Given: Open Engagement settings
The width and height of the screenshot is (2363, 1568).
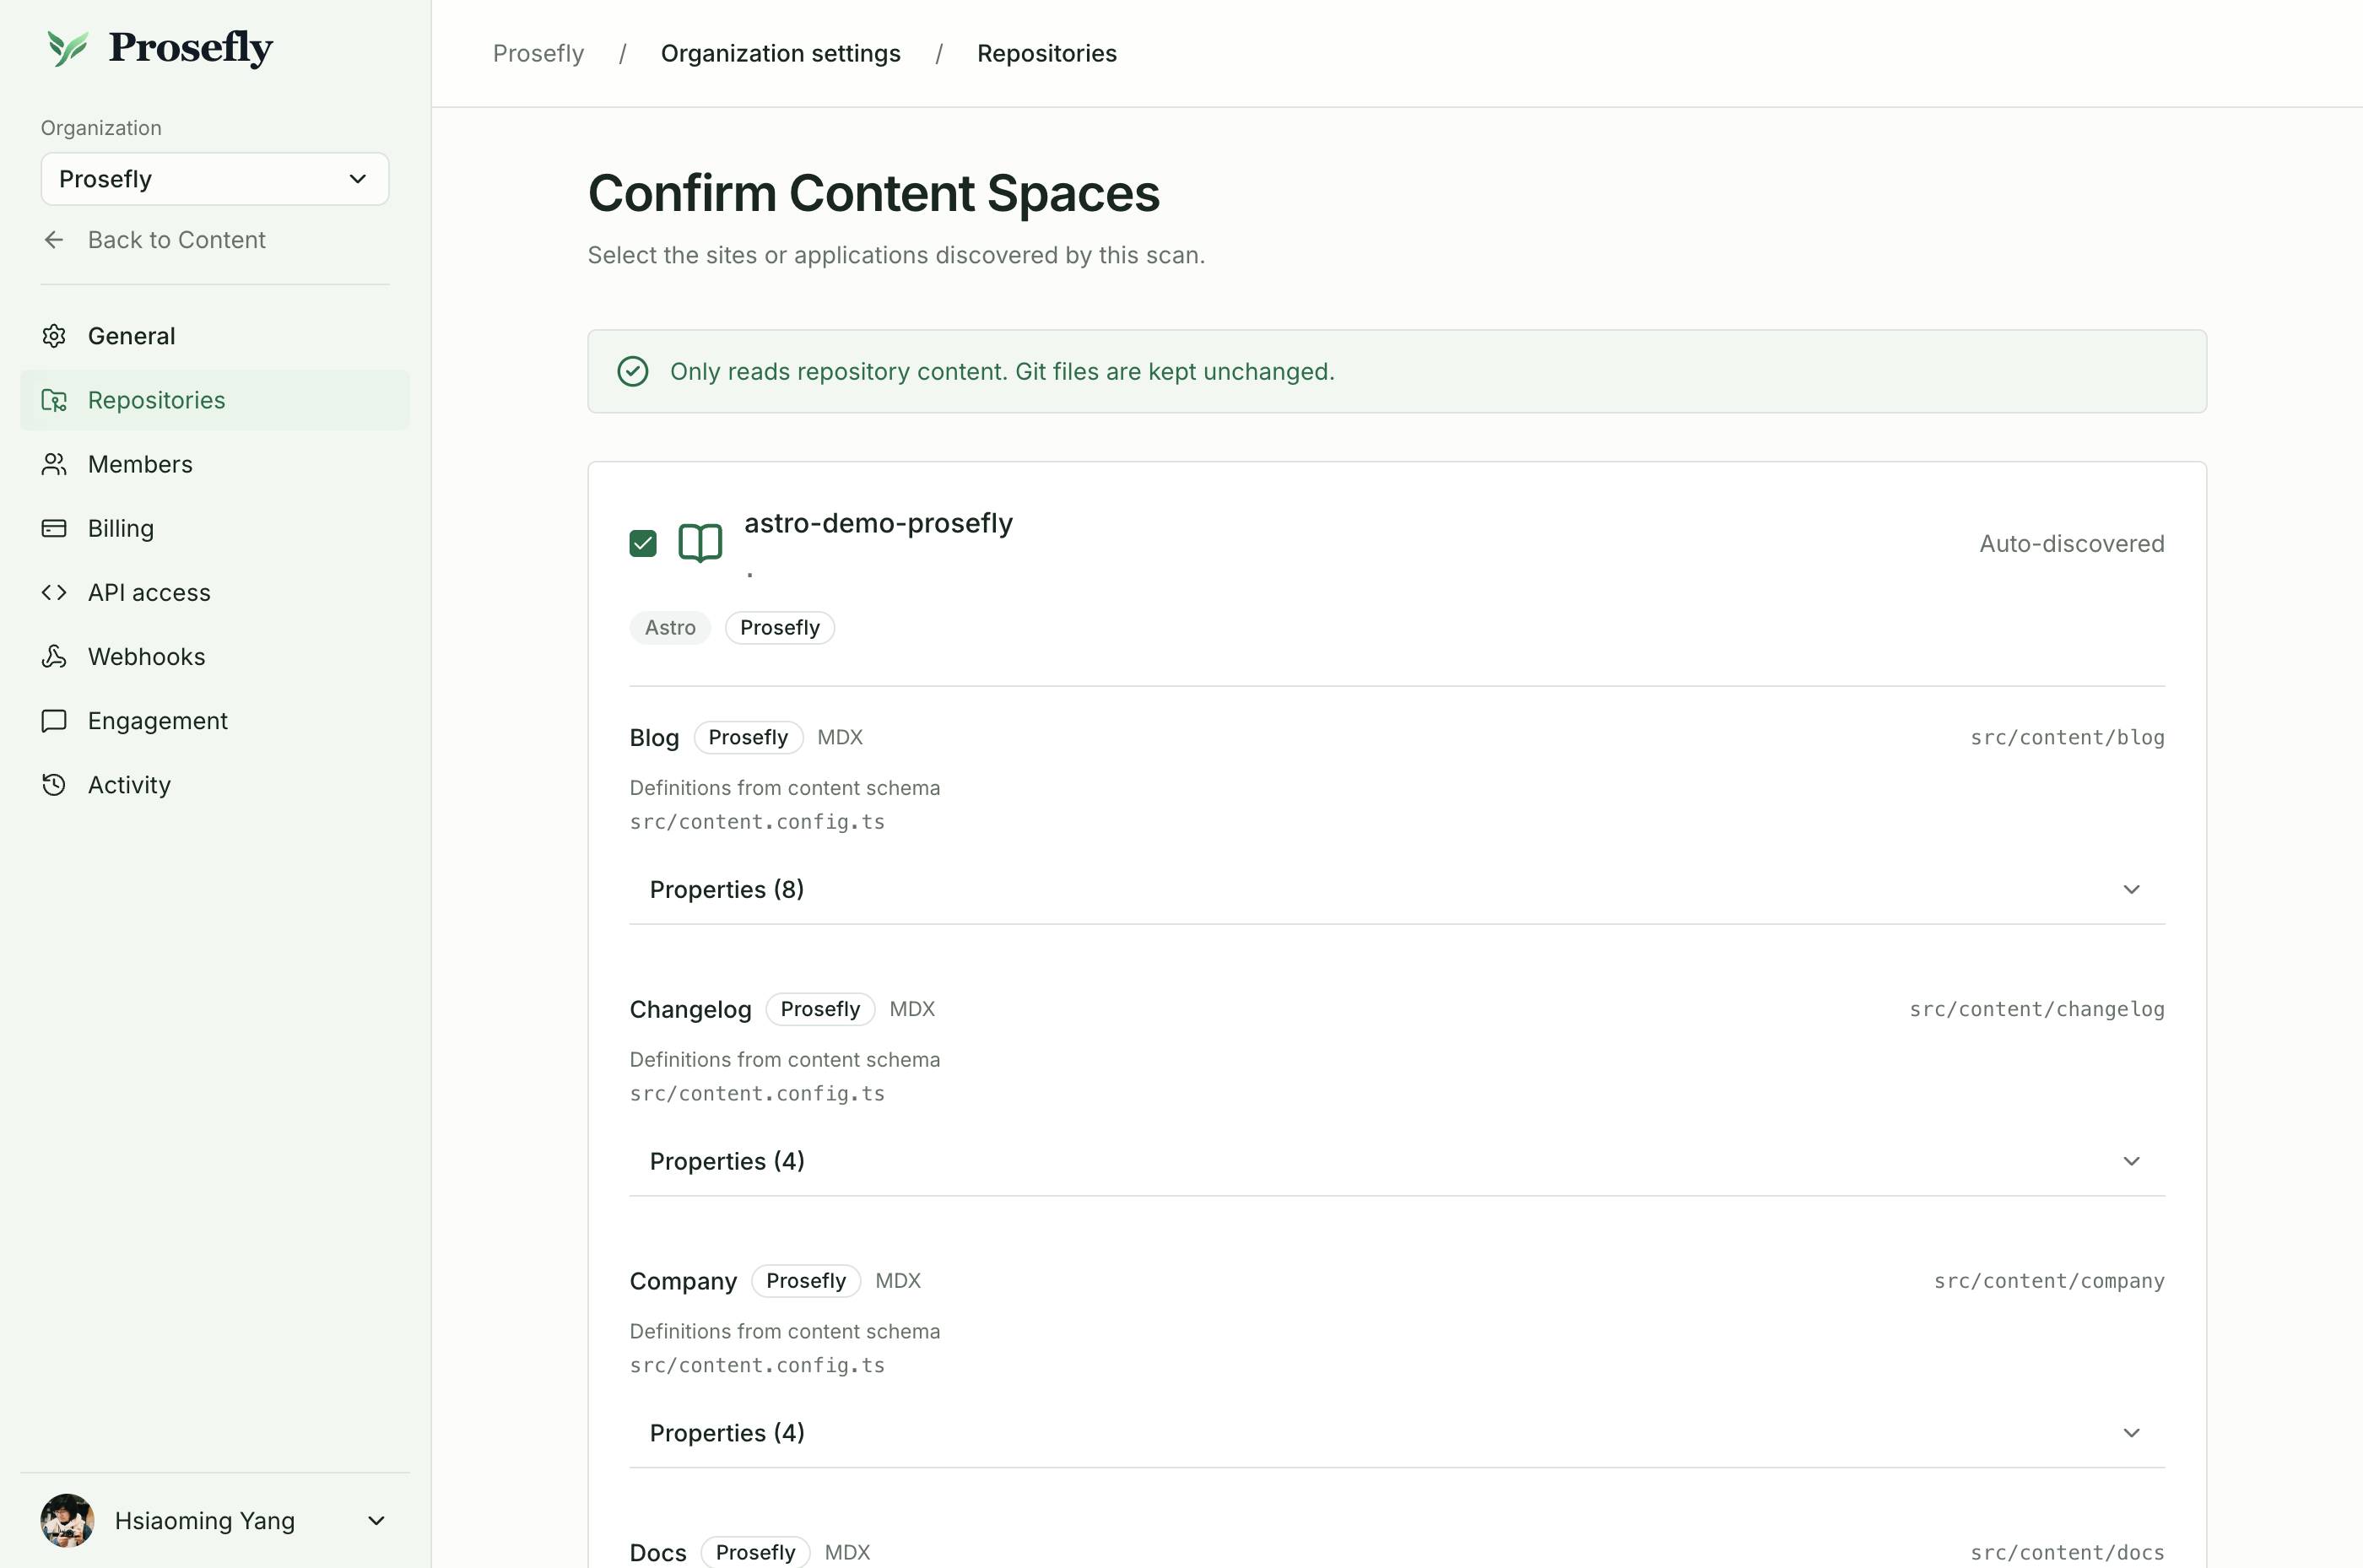Looking at the screenshot, I should (215, 720).
